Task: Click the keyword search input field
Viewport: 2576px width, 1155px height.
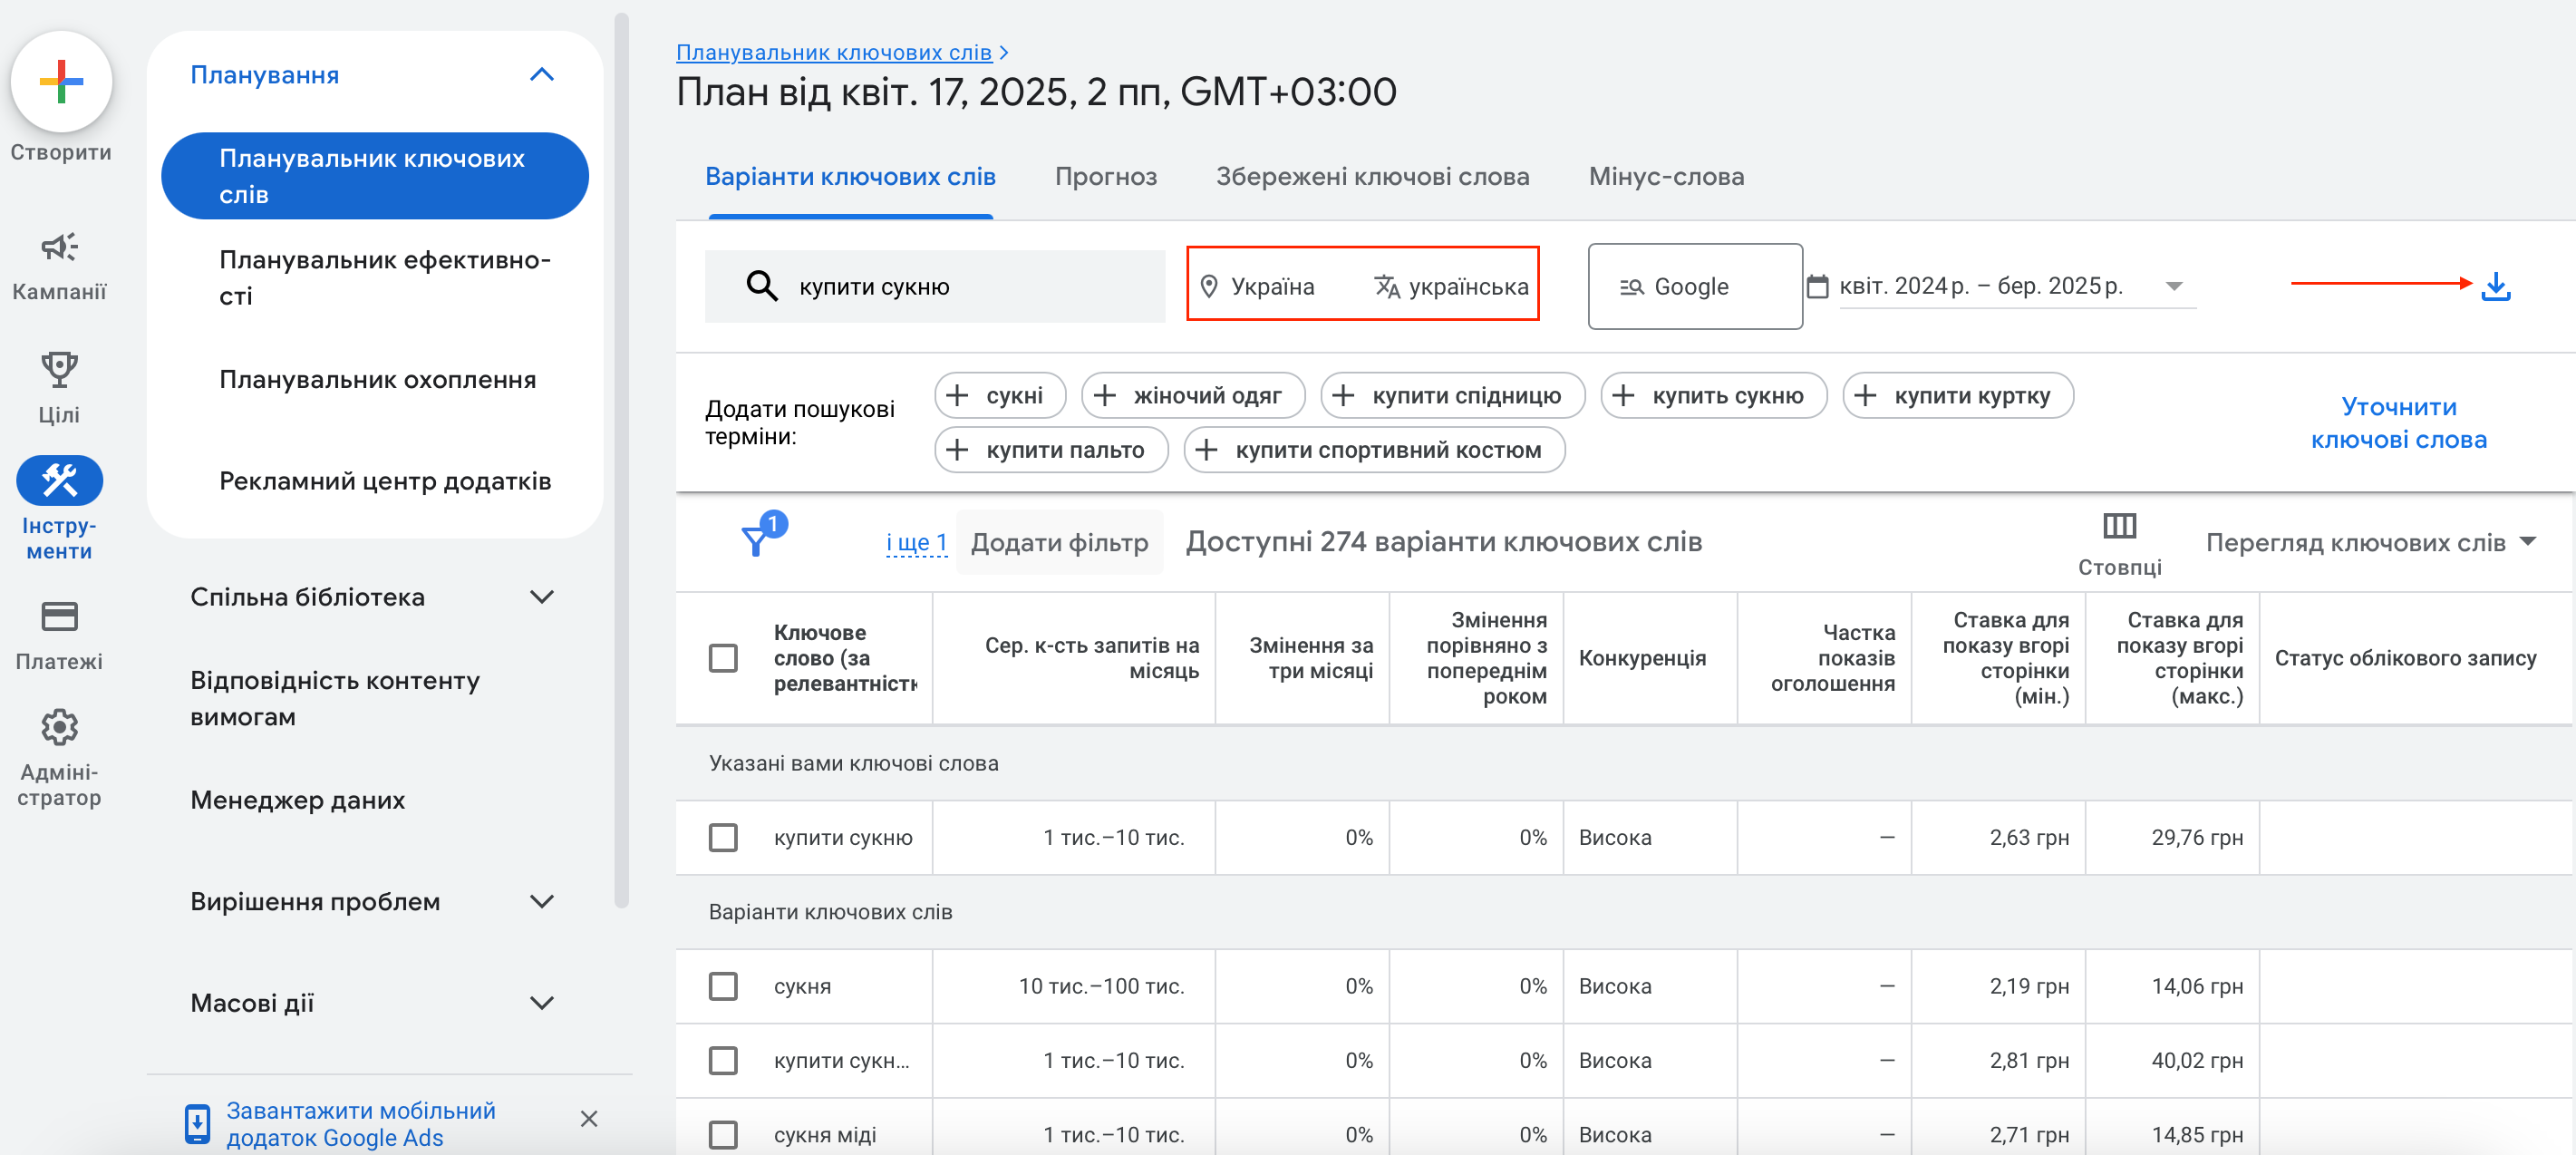Action: coord(935,286)
